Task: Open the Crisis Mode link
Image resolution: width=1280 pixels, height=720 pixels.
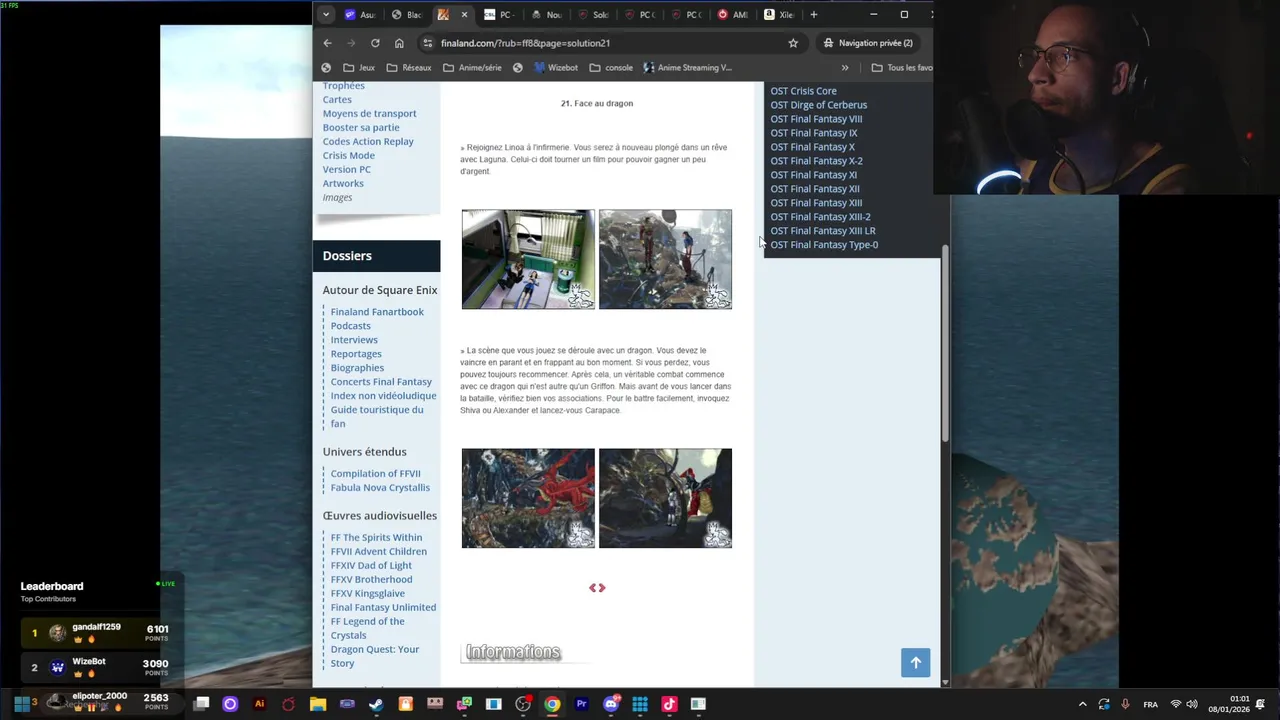Action: pyautogui.click(x=348, y=155)
